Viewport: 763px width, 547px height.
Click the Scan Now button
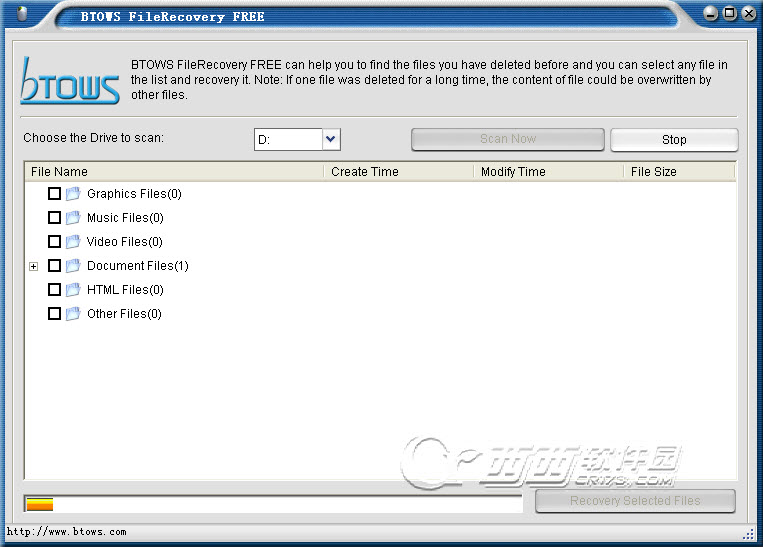point(508,140)
